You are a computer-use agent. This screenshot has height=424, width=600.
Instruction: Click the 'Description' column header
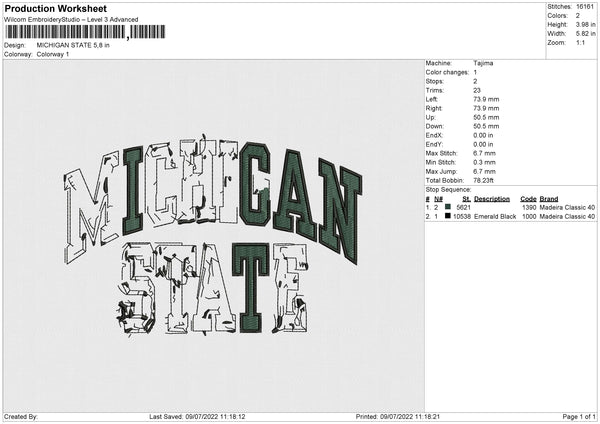click(x=492, y=199)
